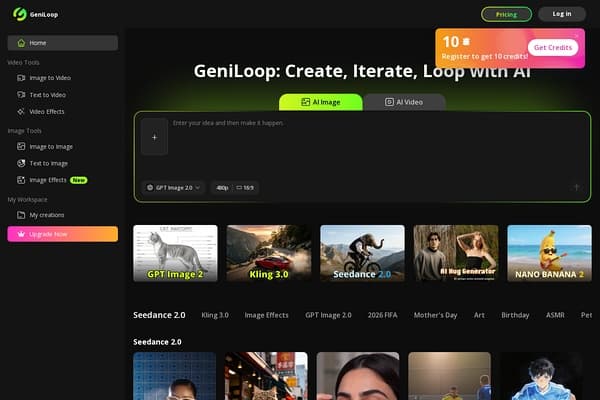Click Upgrade Now button
Screen dimensions: 600x400
coord(63,234)
